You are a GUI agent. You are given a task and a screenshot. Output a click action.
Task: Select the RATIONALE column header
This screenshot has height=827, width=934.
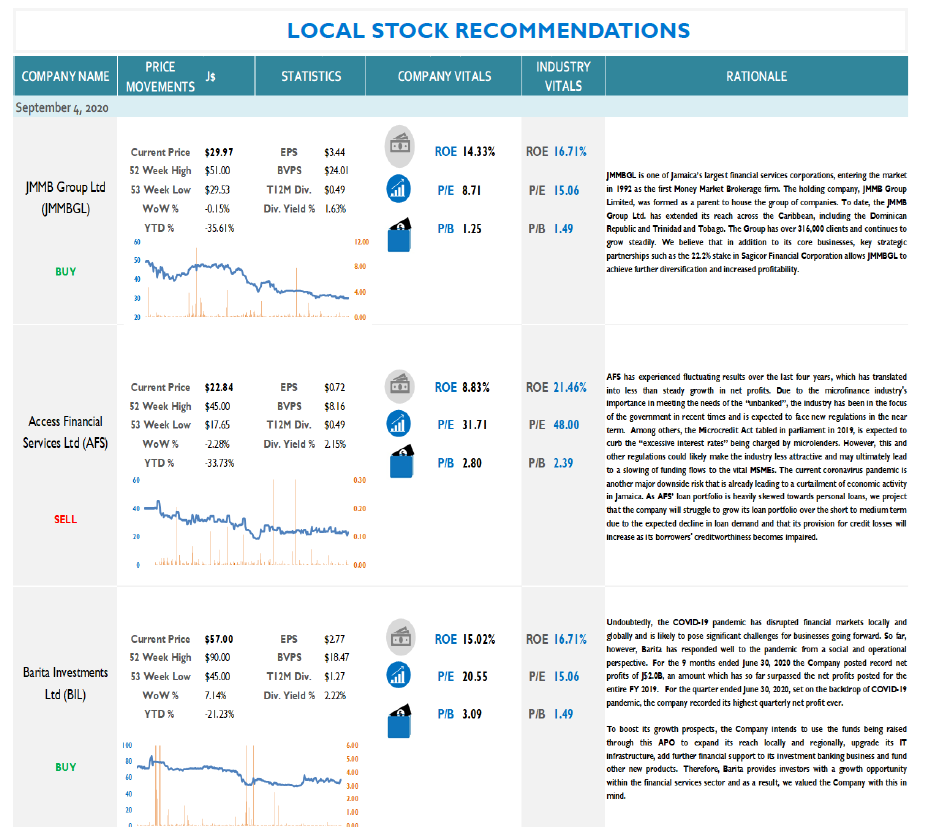coord(756,76)
